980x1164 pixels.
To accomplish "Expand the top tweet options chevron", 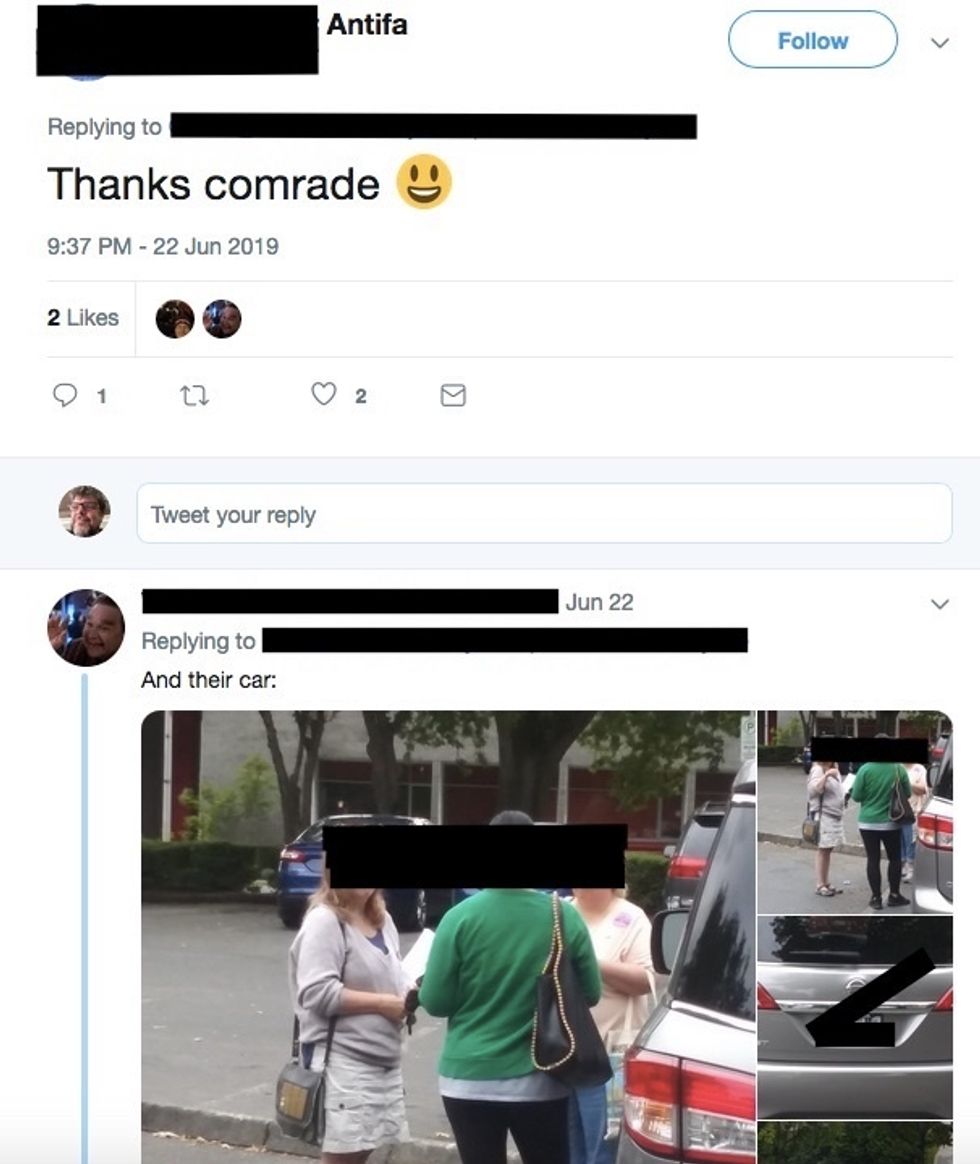I will point(940,42).
